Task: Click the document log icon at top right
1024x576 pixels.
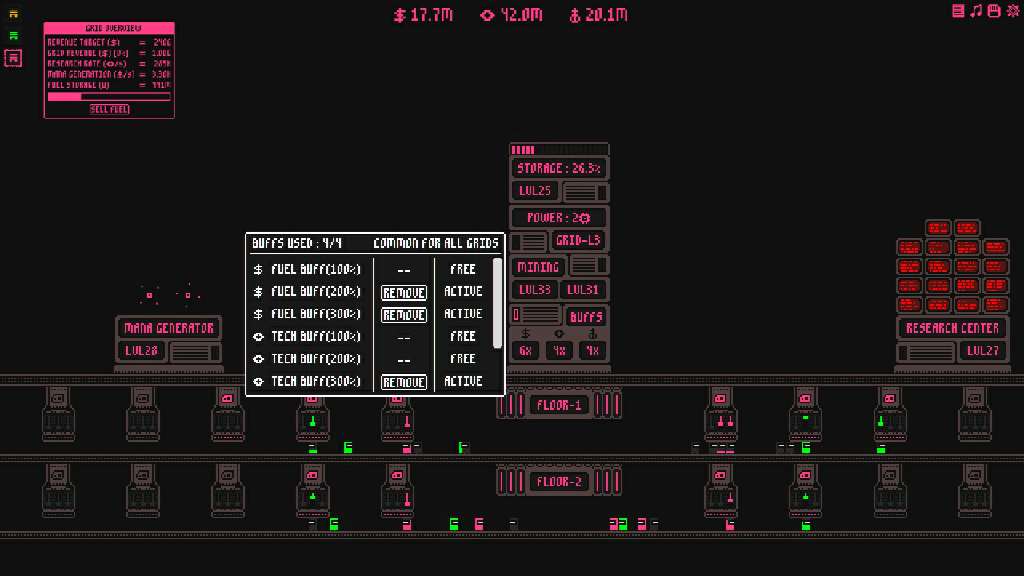Action: pos(959,11)
